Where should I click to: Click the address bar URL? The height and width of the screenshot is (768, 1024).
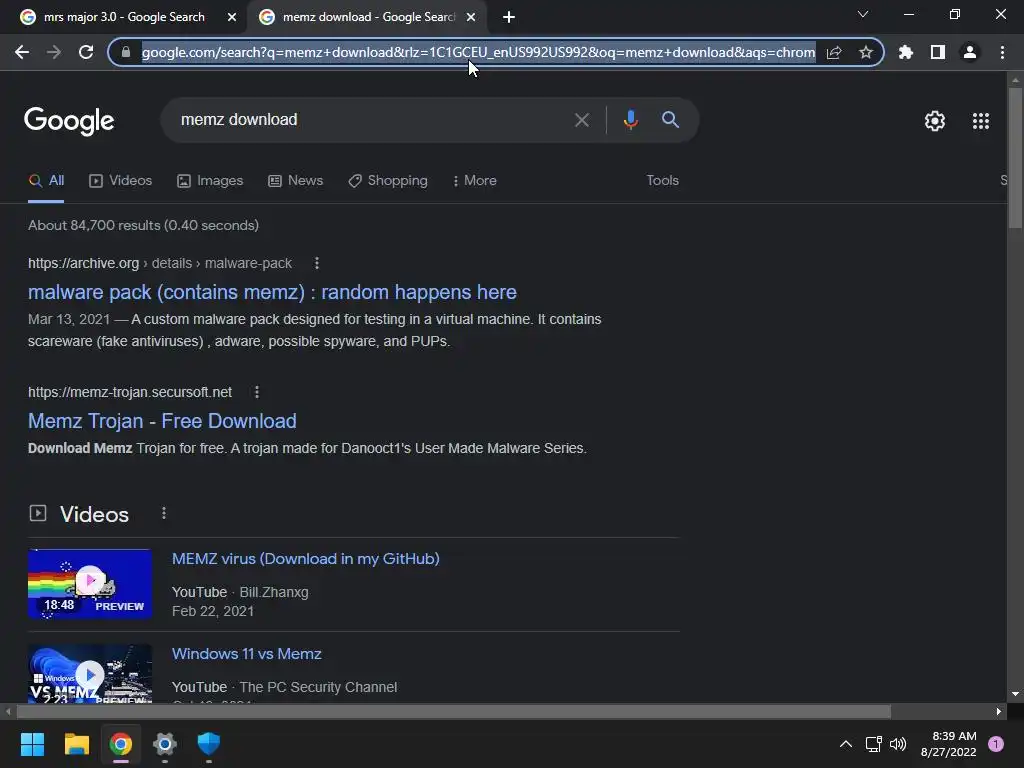[x=478, y=52]
